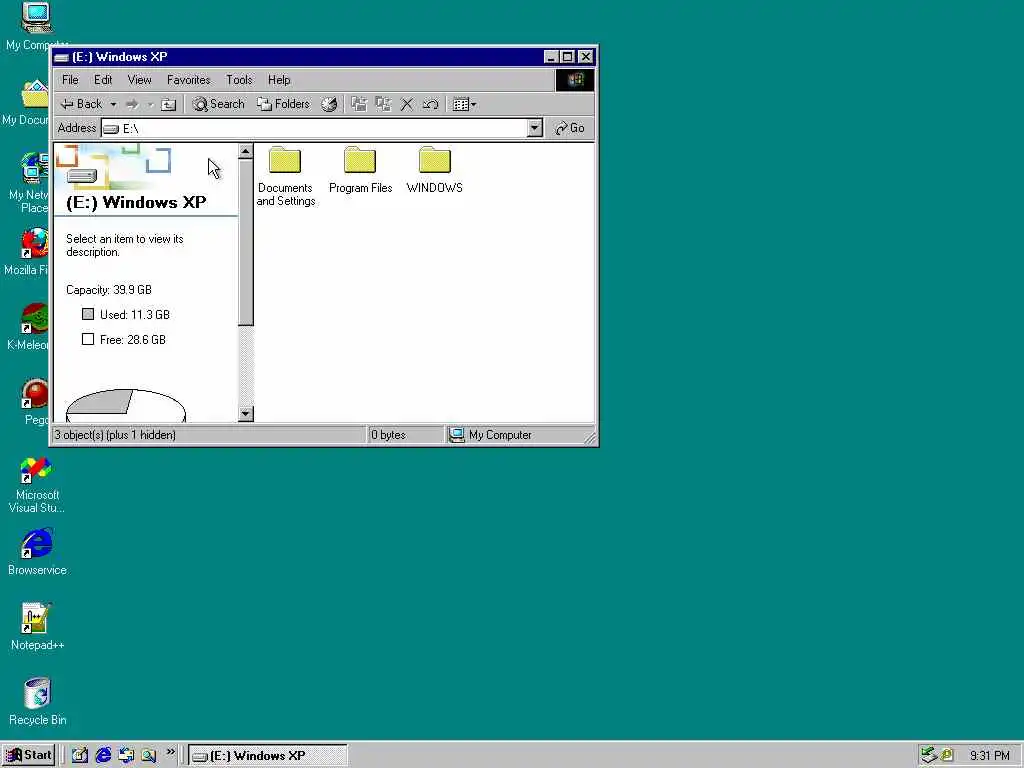Image resolution: width=1024 pixels, height=768 pixels.
Task: Open the Help menu
Action: (x=279, y=80)
